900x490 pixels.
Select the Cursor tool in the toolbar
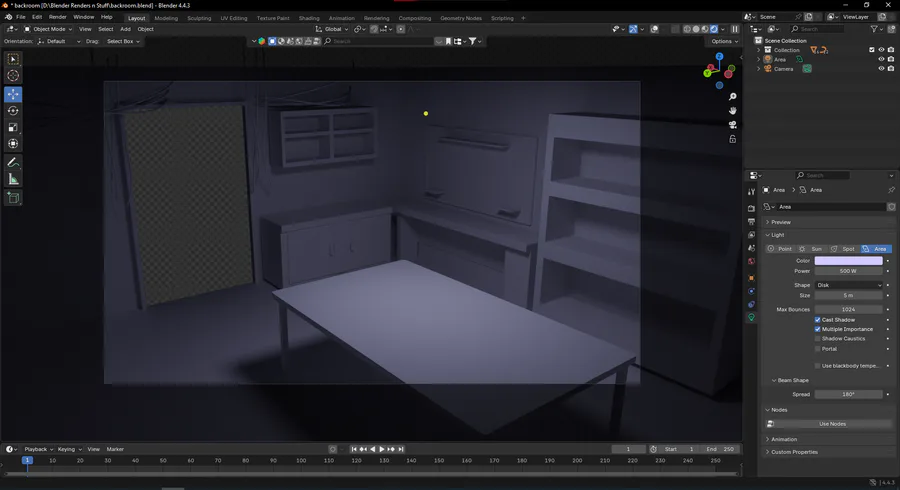point(13,76)
